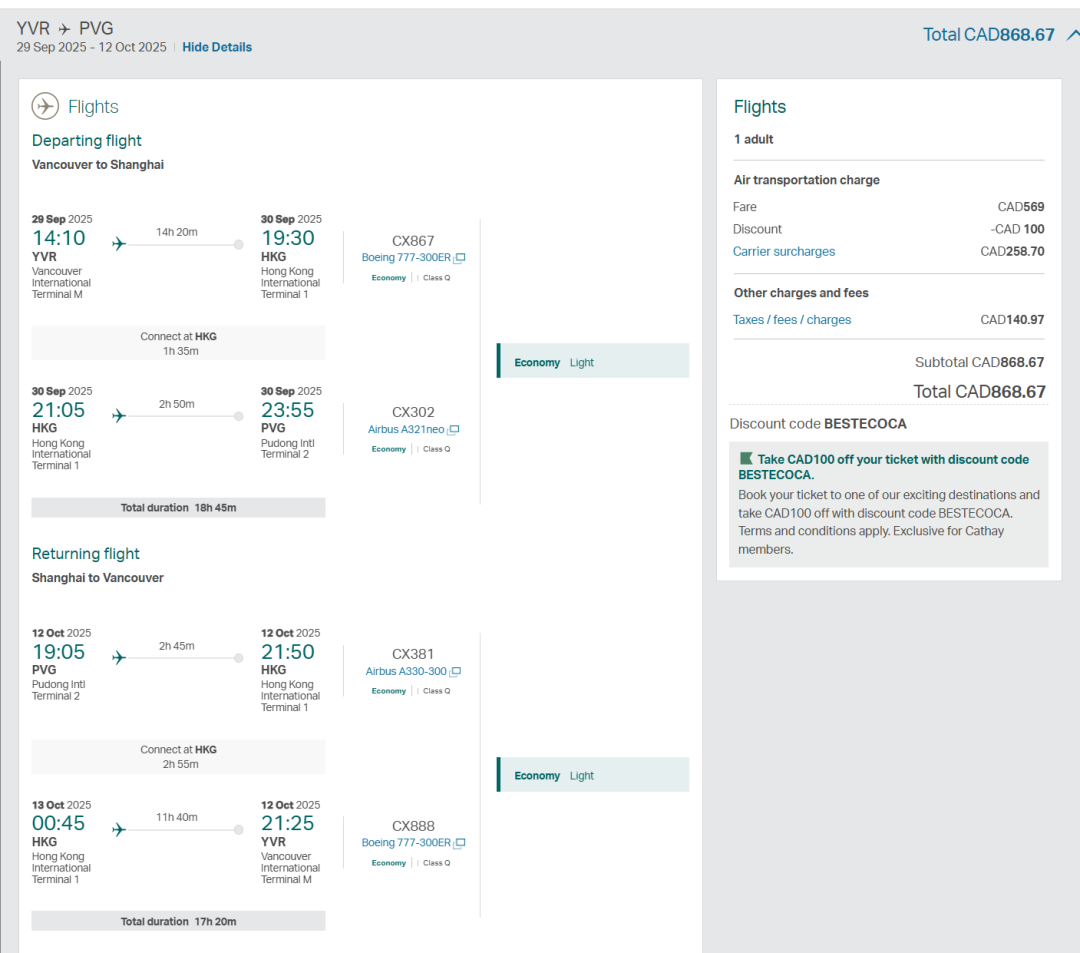Click the plane icon on the 00:45 HKG segment
This screenshot has height=953, width=1080.
click(x=119, y=830)
